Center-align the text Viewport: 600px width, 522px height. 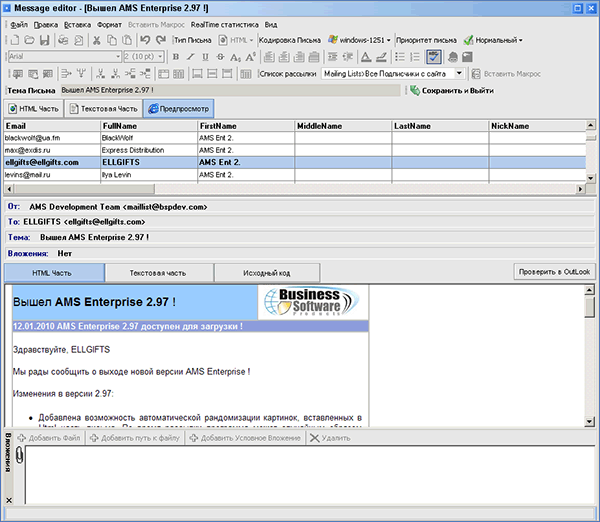pos(284,57)
